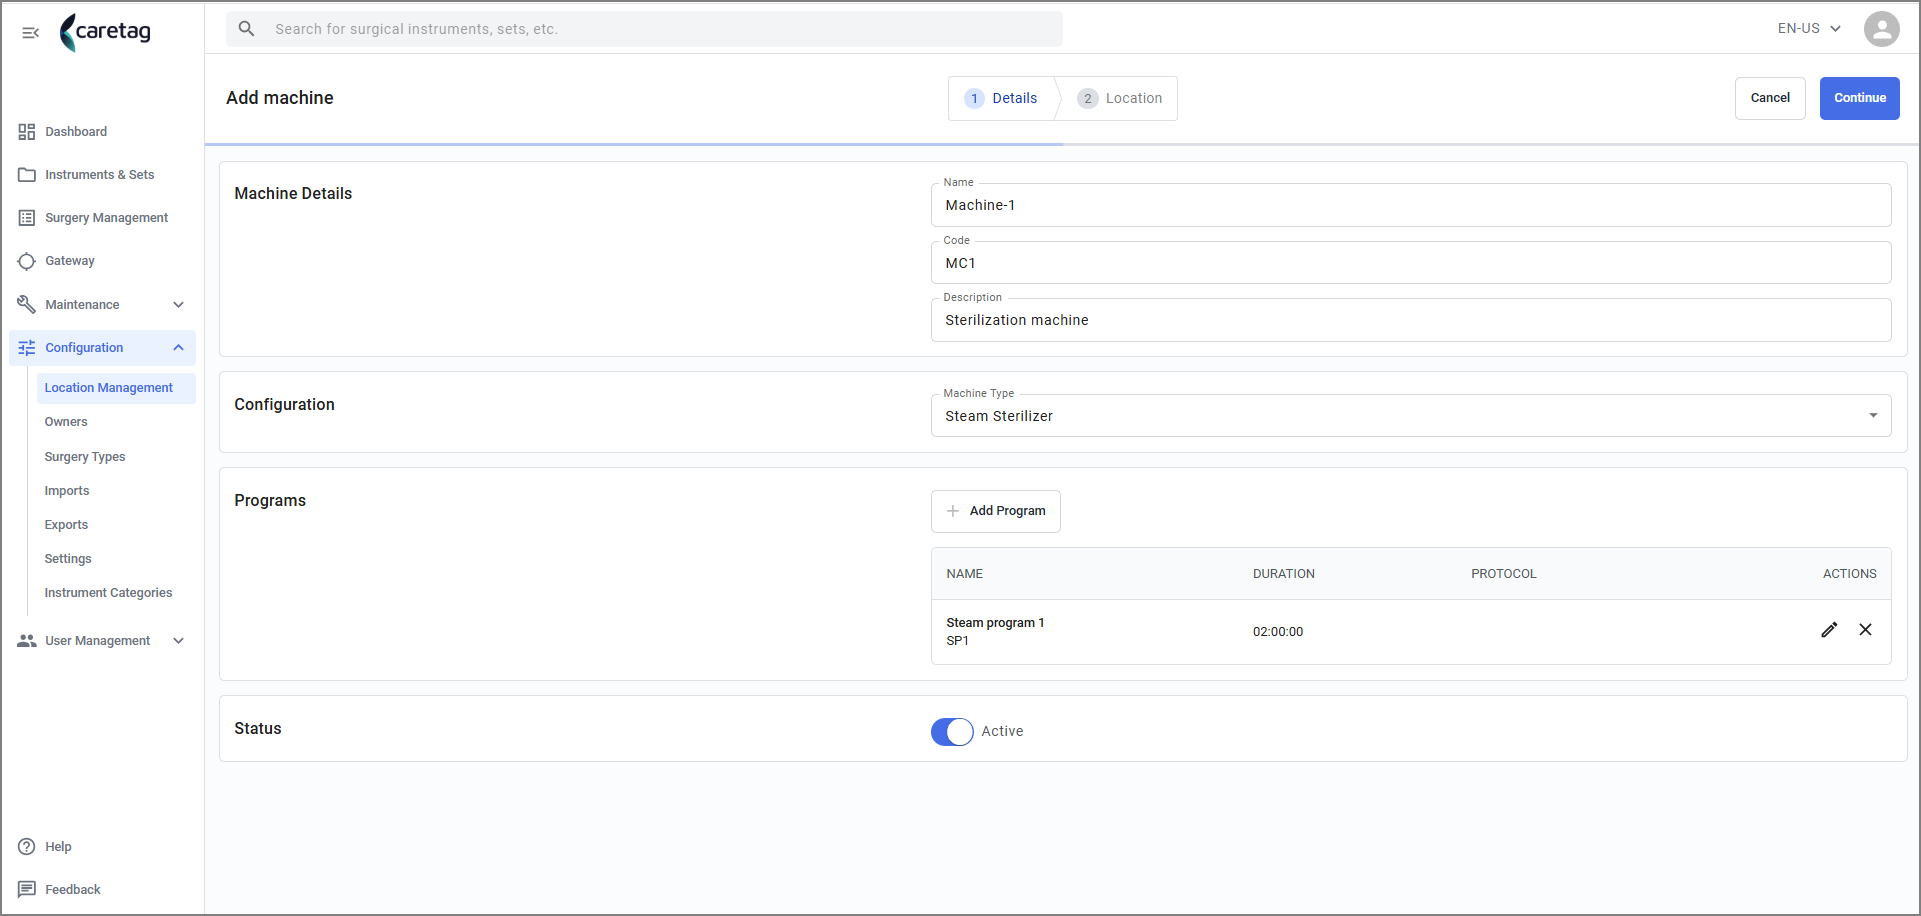
Task: Click the PROTOCOL column header
Action: pyautogui.click(x=1504, y=574)
